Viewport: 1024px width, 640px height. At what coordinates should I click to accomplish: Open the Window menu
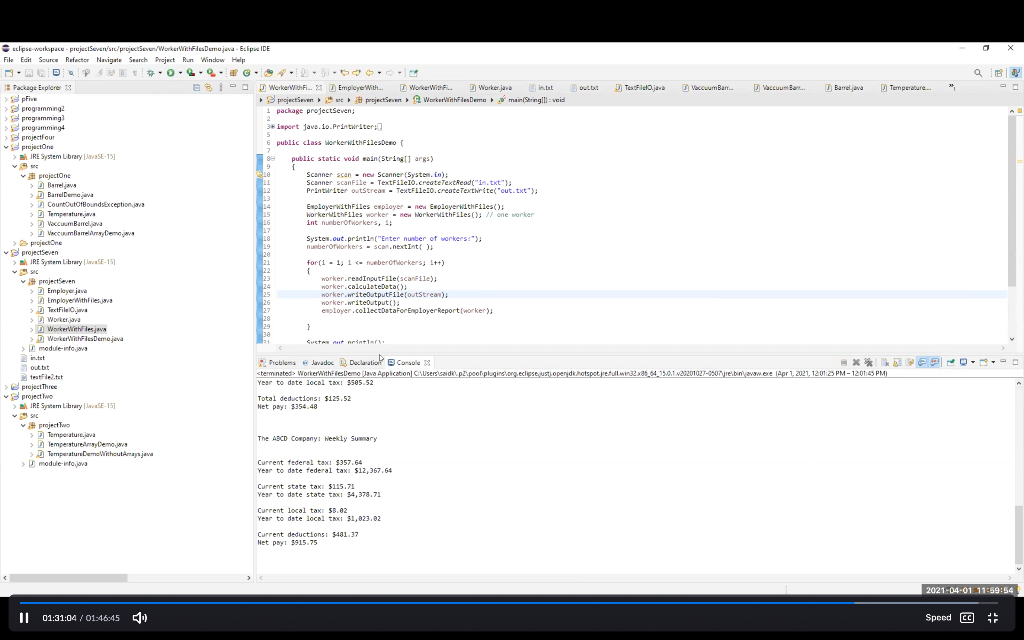click(212, 59)
